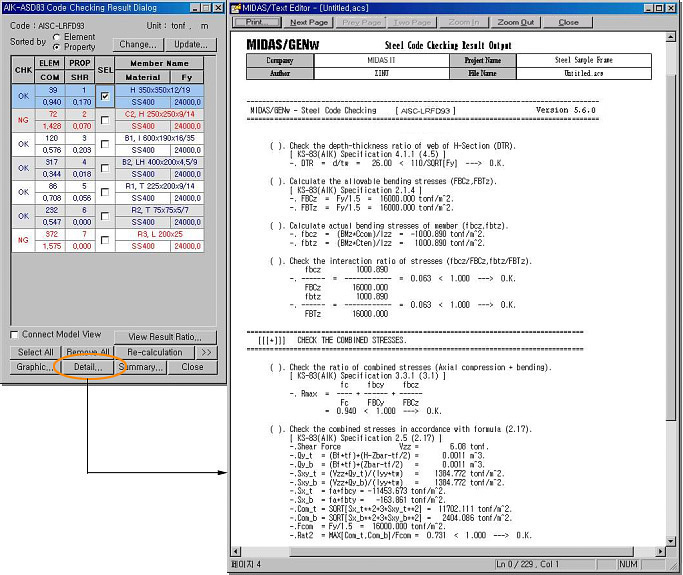Click the Prev Page toolbar button
Viewport: 683px width, 575px height.
[x=361, y=22]
